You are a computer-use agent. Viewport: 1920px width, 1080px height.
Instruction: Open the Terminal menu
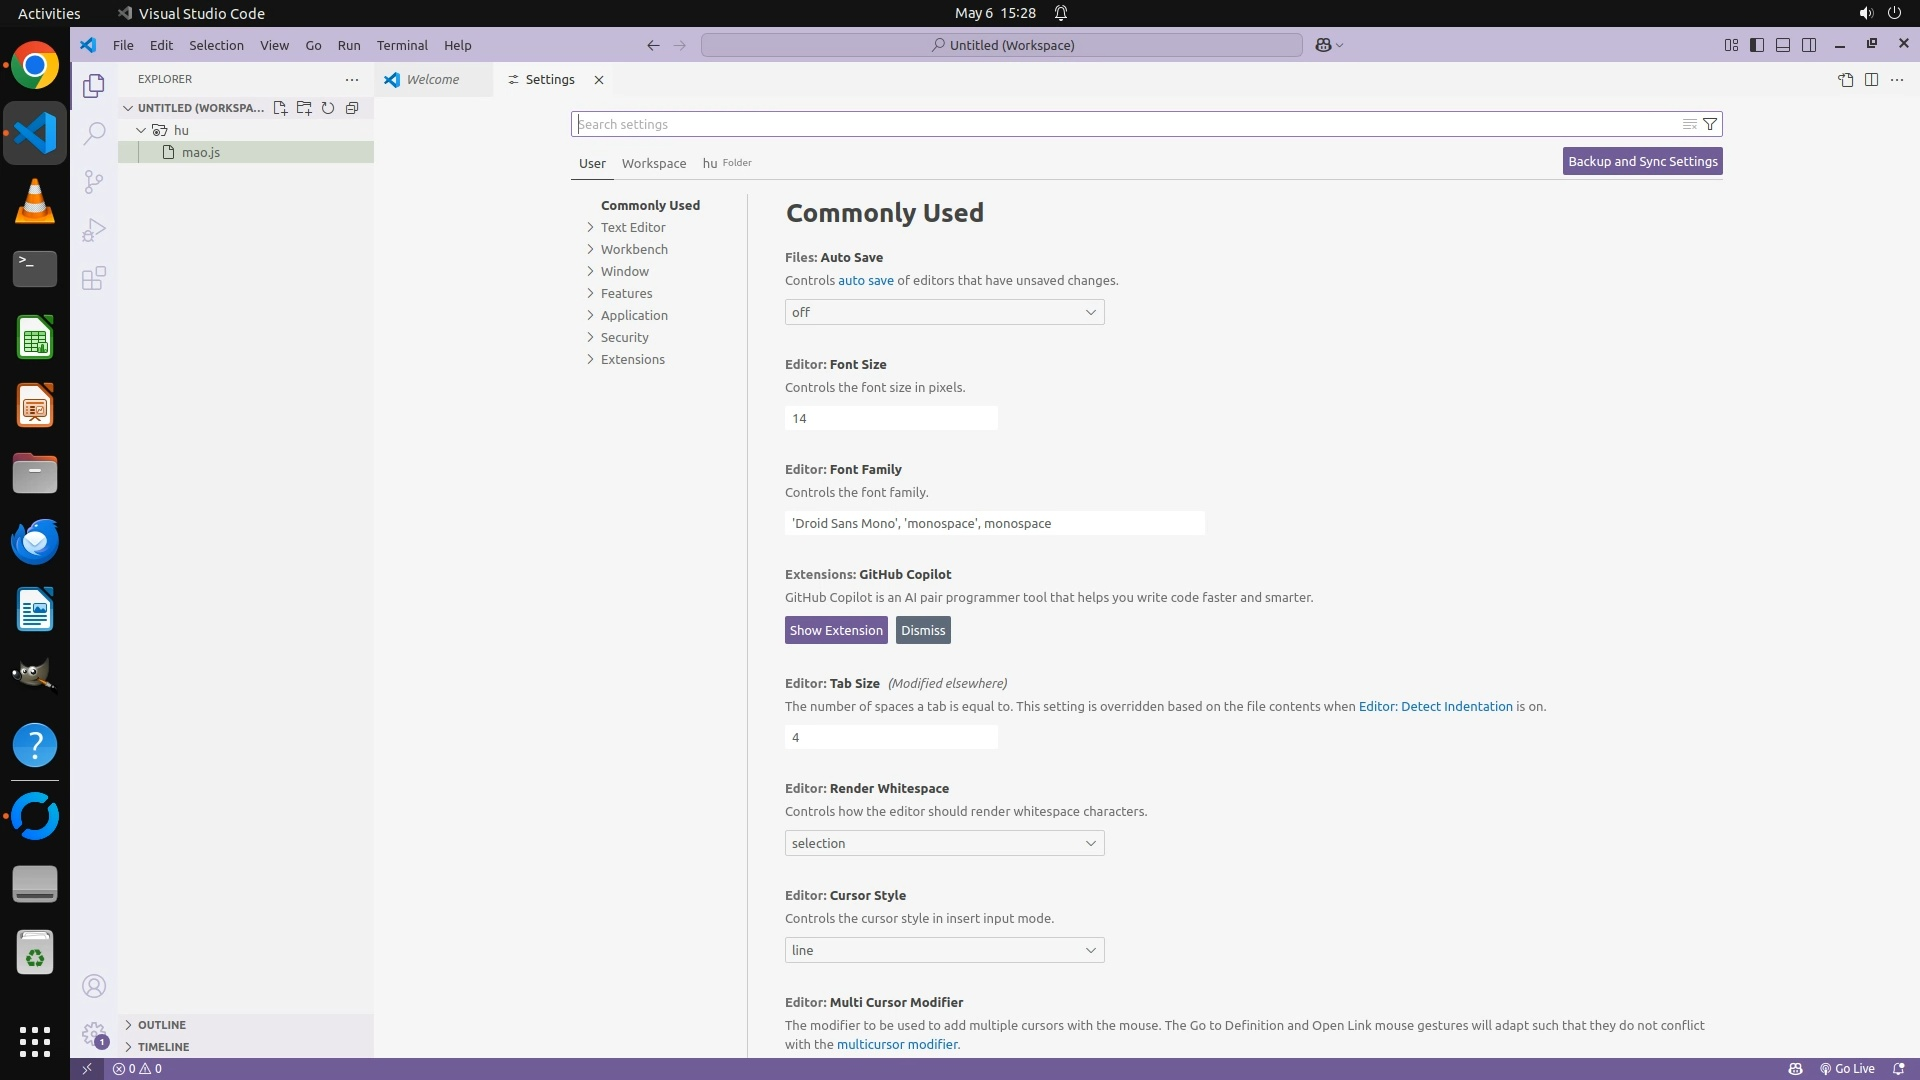(x=402, y=45)
